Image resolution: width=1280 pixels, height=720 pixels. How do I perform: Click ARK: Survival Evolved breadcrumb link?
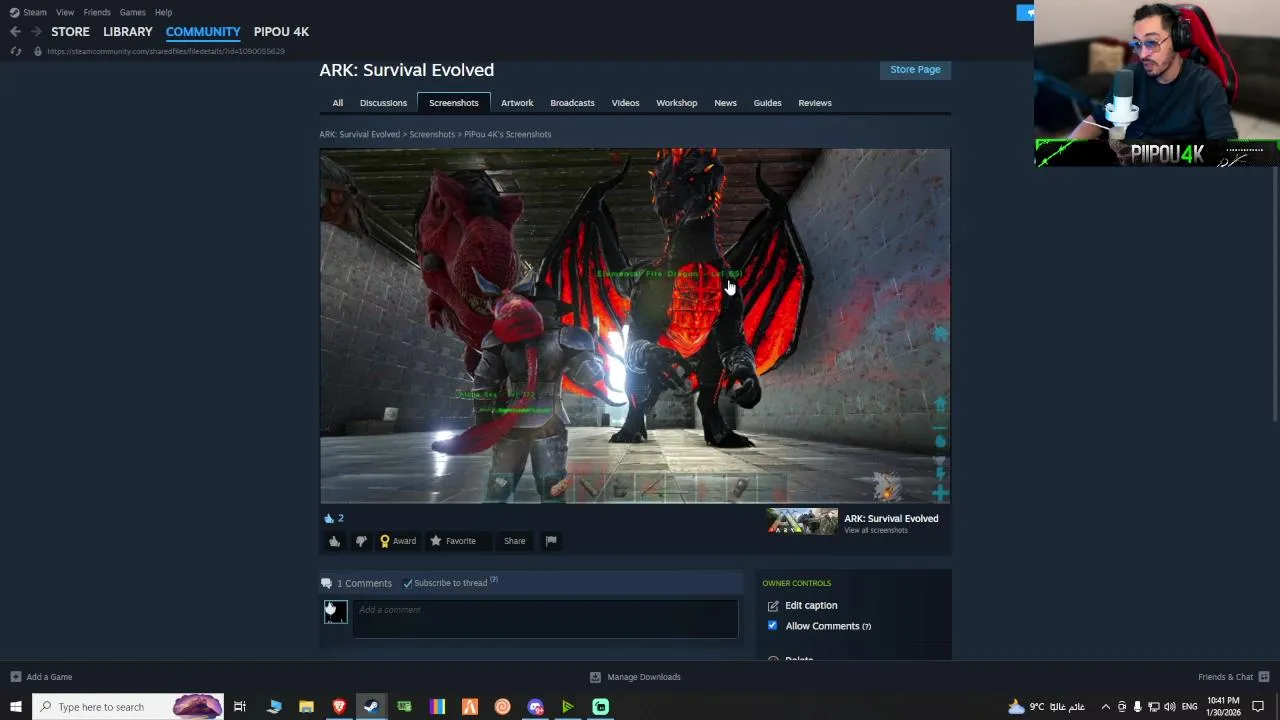point(360,134)
